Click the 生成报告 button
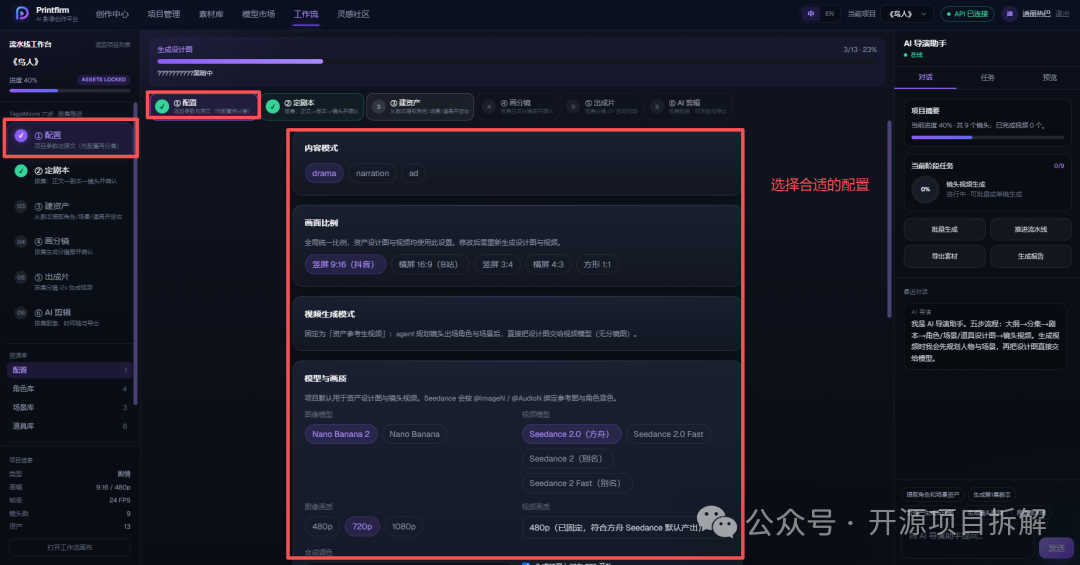The width and height of the screenshot is (1080, 565). 1030,256
